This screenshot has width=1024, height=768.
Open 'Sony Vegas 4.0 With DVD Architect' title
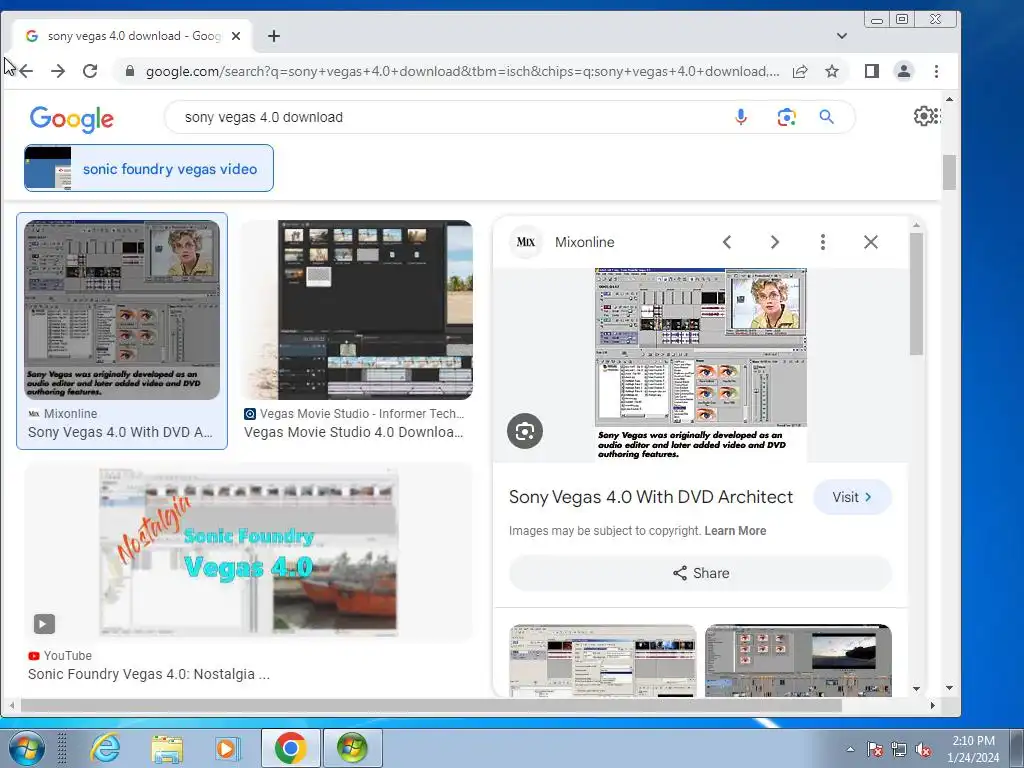(650, 497)
